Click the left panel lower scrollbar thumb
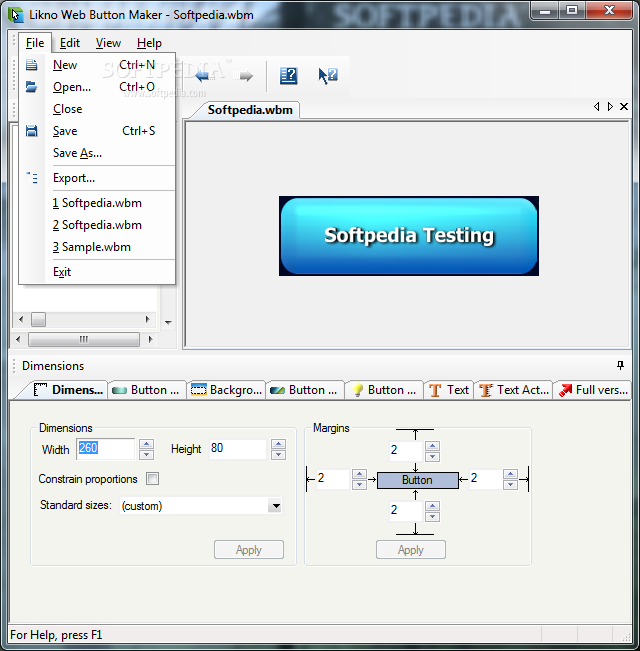Image resolution: width=640 pixels, height=651 pixels. [84, 339]
